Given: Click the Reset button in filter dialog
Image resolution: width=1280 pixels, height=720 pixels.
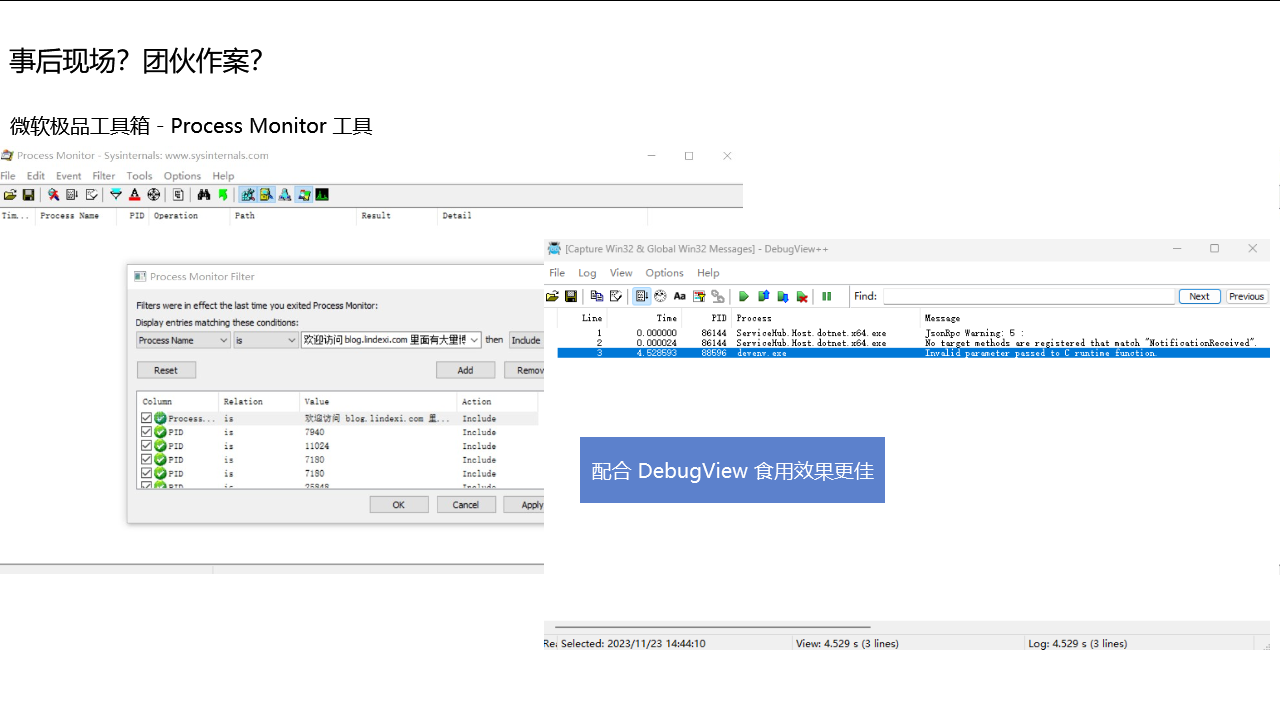Looking at the screenshot, I should [166, 370].
